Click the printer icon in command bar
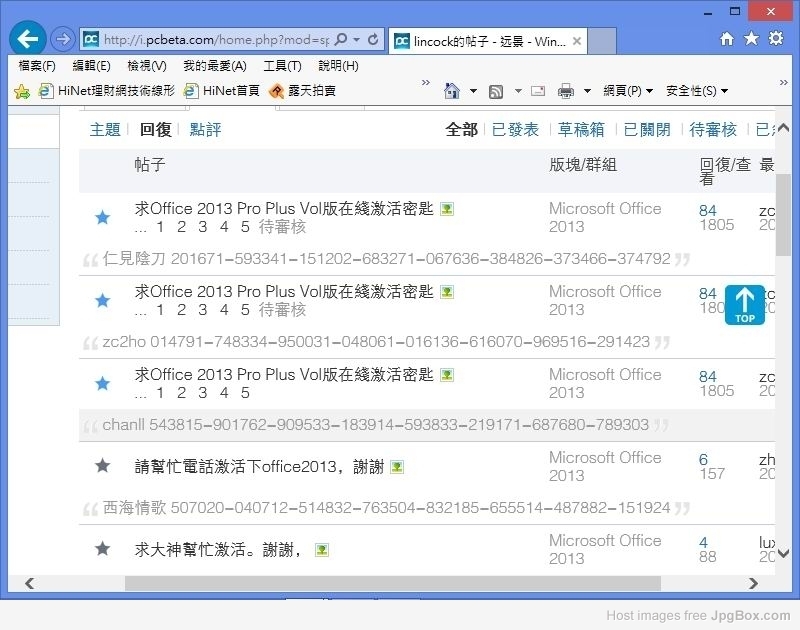Image resolution: width=800 pixels, height=630 pixels. [566, 91]
